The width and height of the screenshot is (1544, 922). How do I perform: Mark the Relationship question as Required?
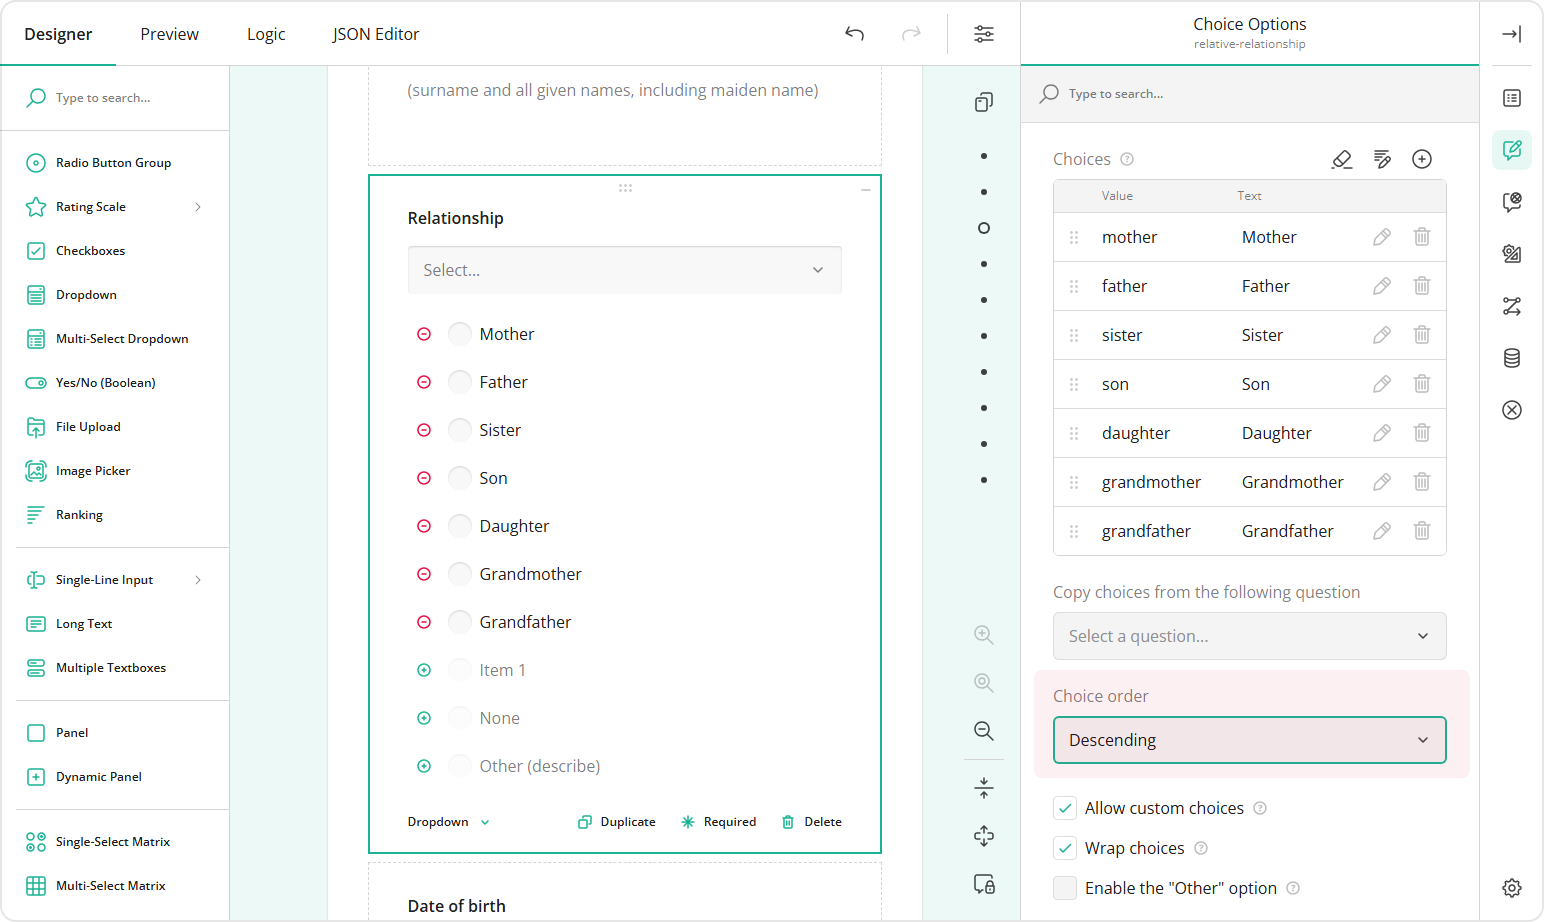718,821
